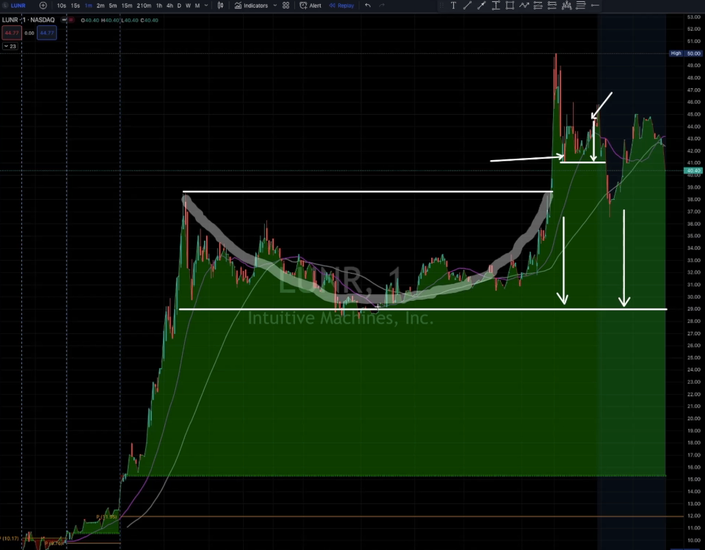Select the 5m timeframe
Screen dimensions: 705x550
(113, 5)
